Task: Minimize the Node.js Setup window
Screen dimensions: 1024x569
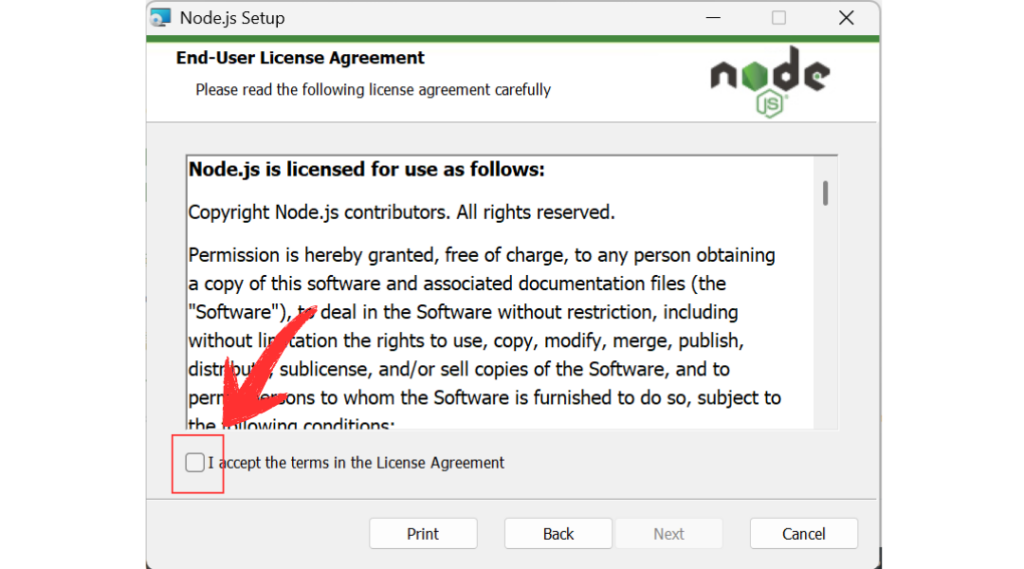Action: (x=712, y=18)
